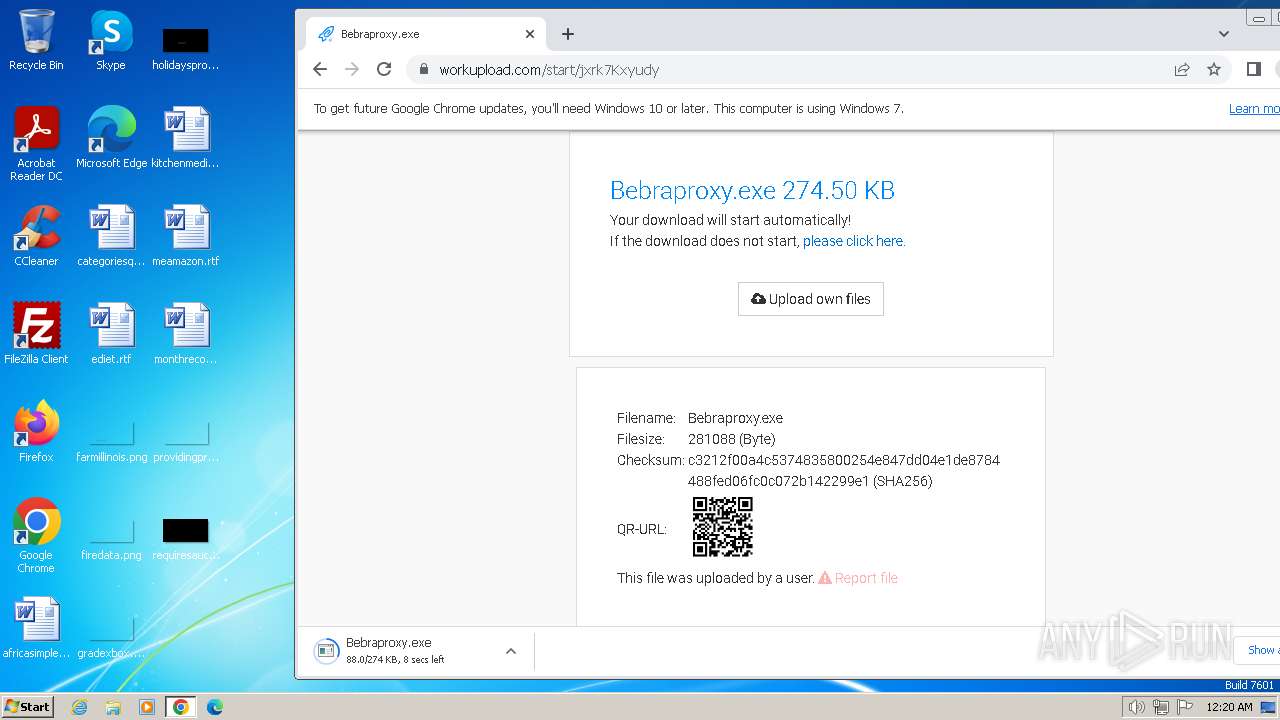
Task: Open the holidayspro desktop file
Action: (186, 49)
